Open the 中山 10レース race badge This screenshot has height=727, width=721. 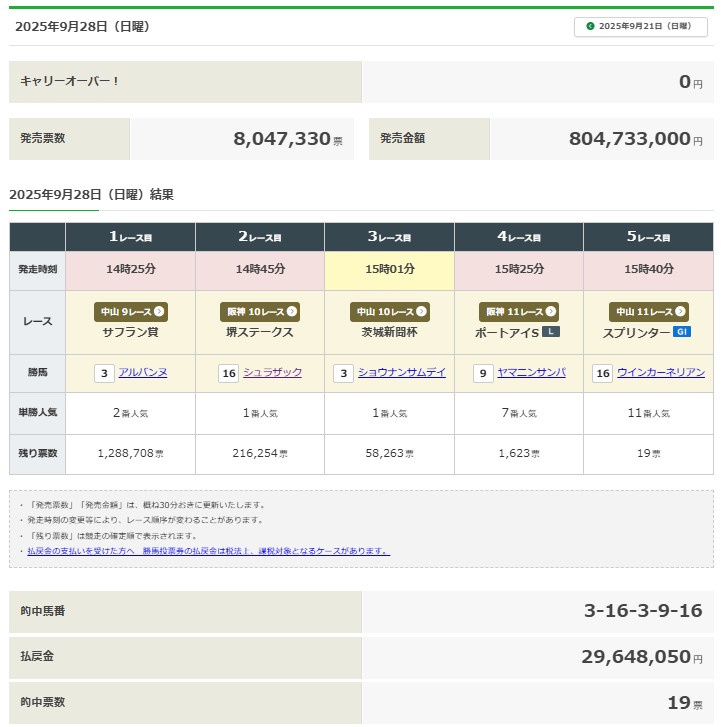tap(389, 312)
